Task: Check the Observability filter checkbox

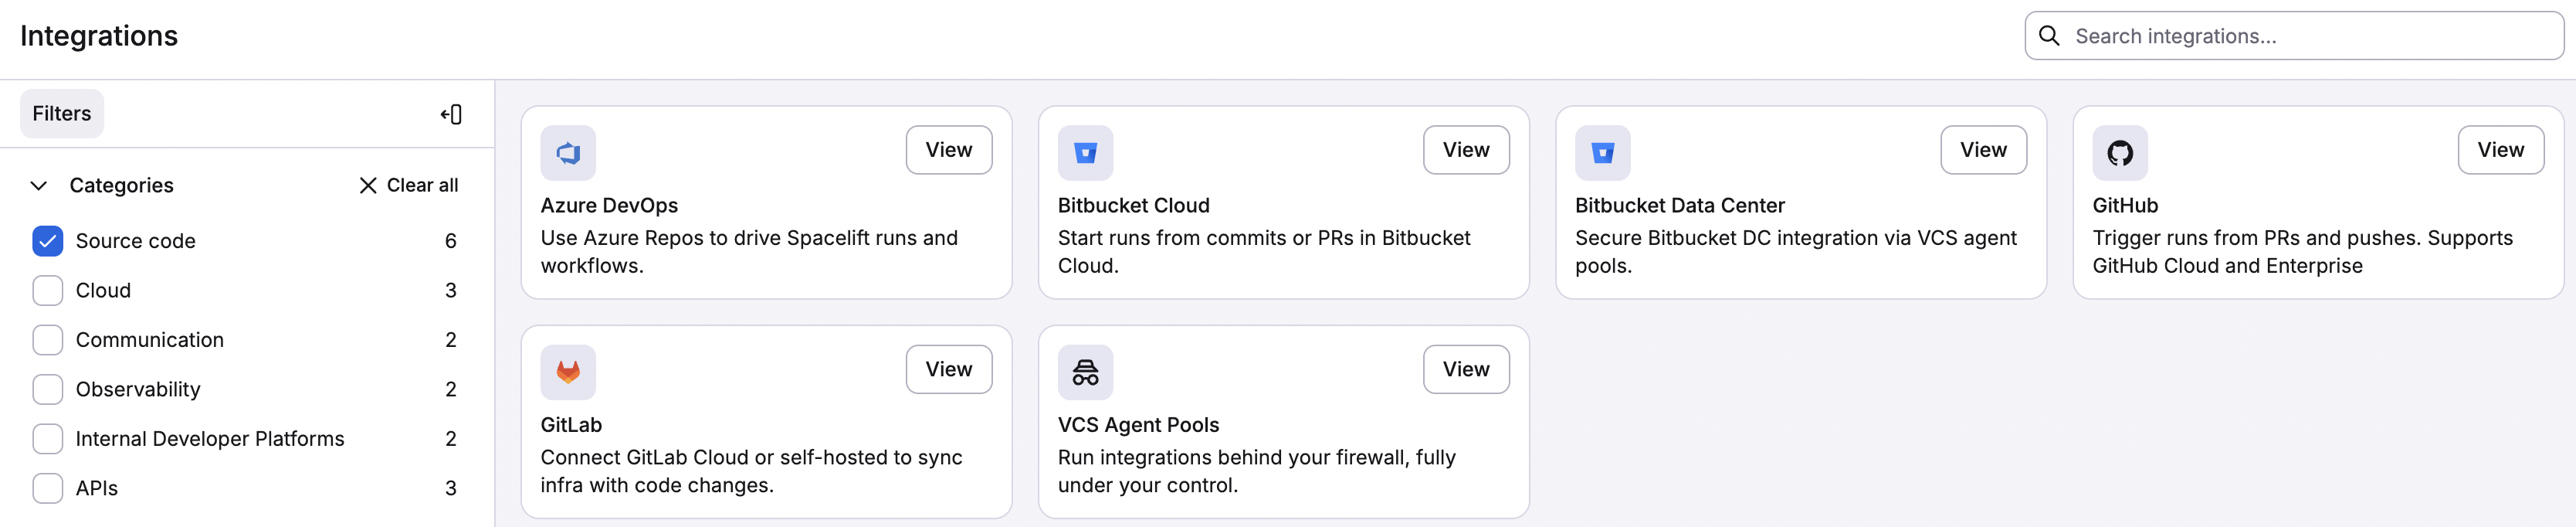Action: [x=47, y=389]
